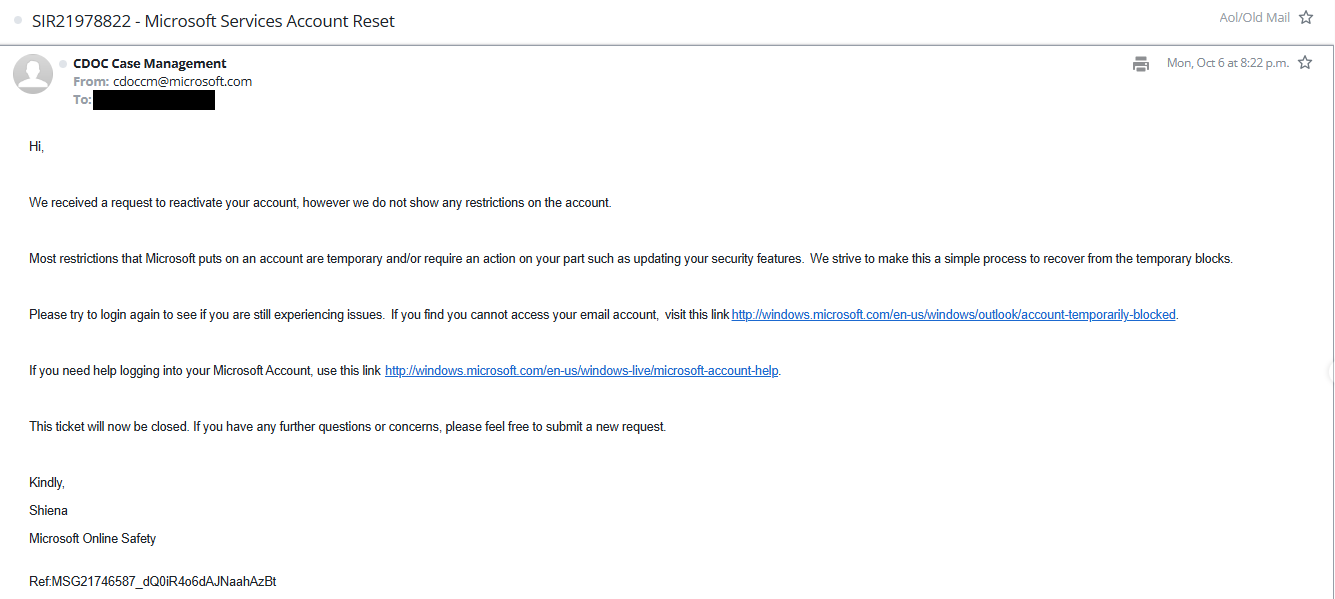Click the 'Hi,' greeting line
The image size is (1335, 599).
tap(37, 147)
